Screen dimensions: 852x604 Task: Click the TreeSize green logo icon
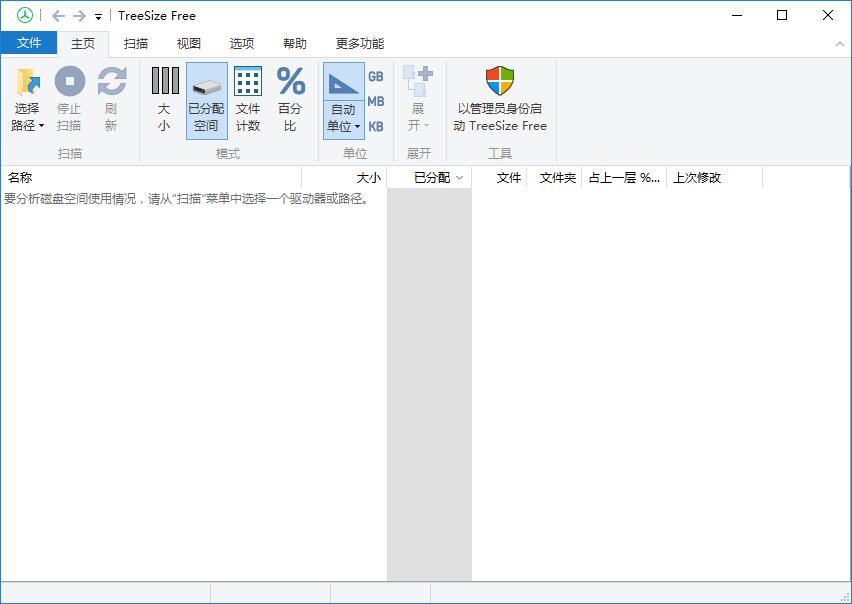click(24, 15)
